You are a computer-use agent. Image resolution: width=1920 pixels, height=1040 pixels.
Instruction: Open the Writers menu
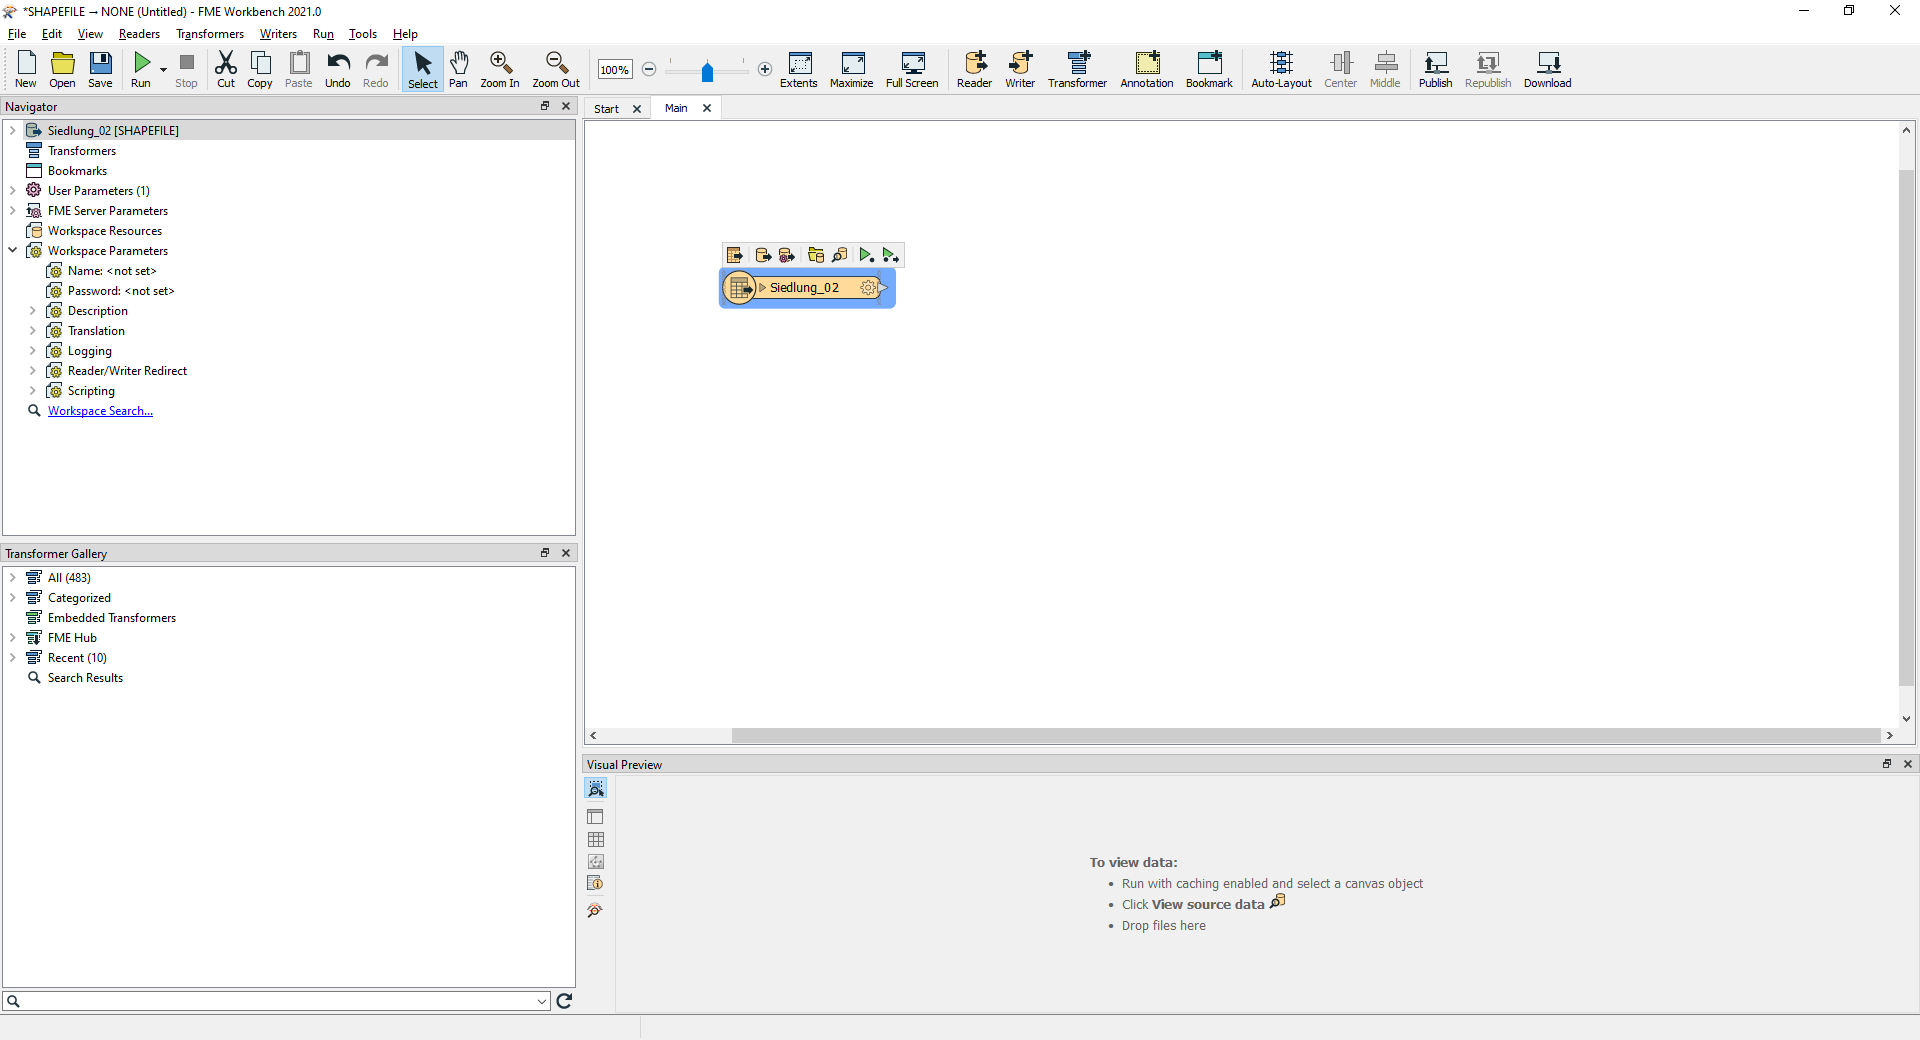tap(278, 34)
